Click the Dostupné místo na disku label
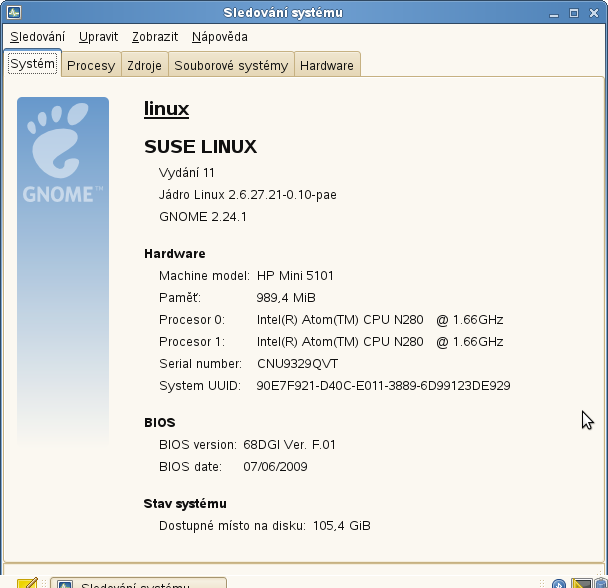Image resolution: width=608 pixels, height=588 pixels. click(232, 526)
